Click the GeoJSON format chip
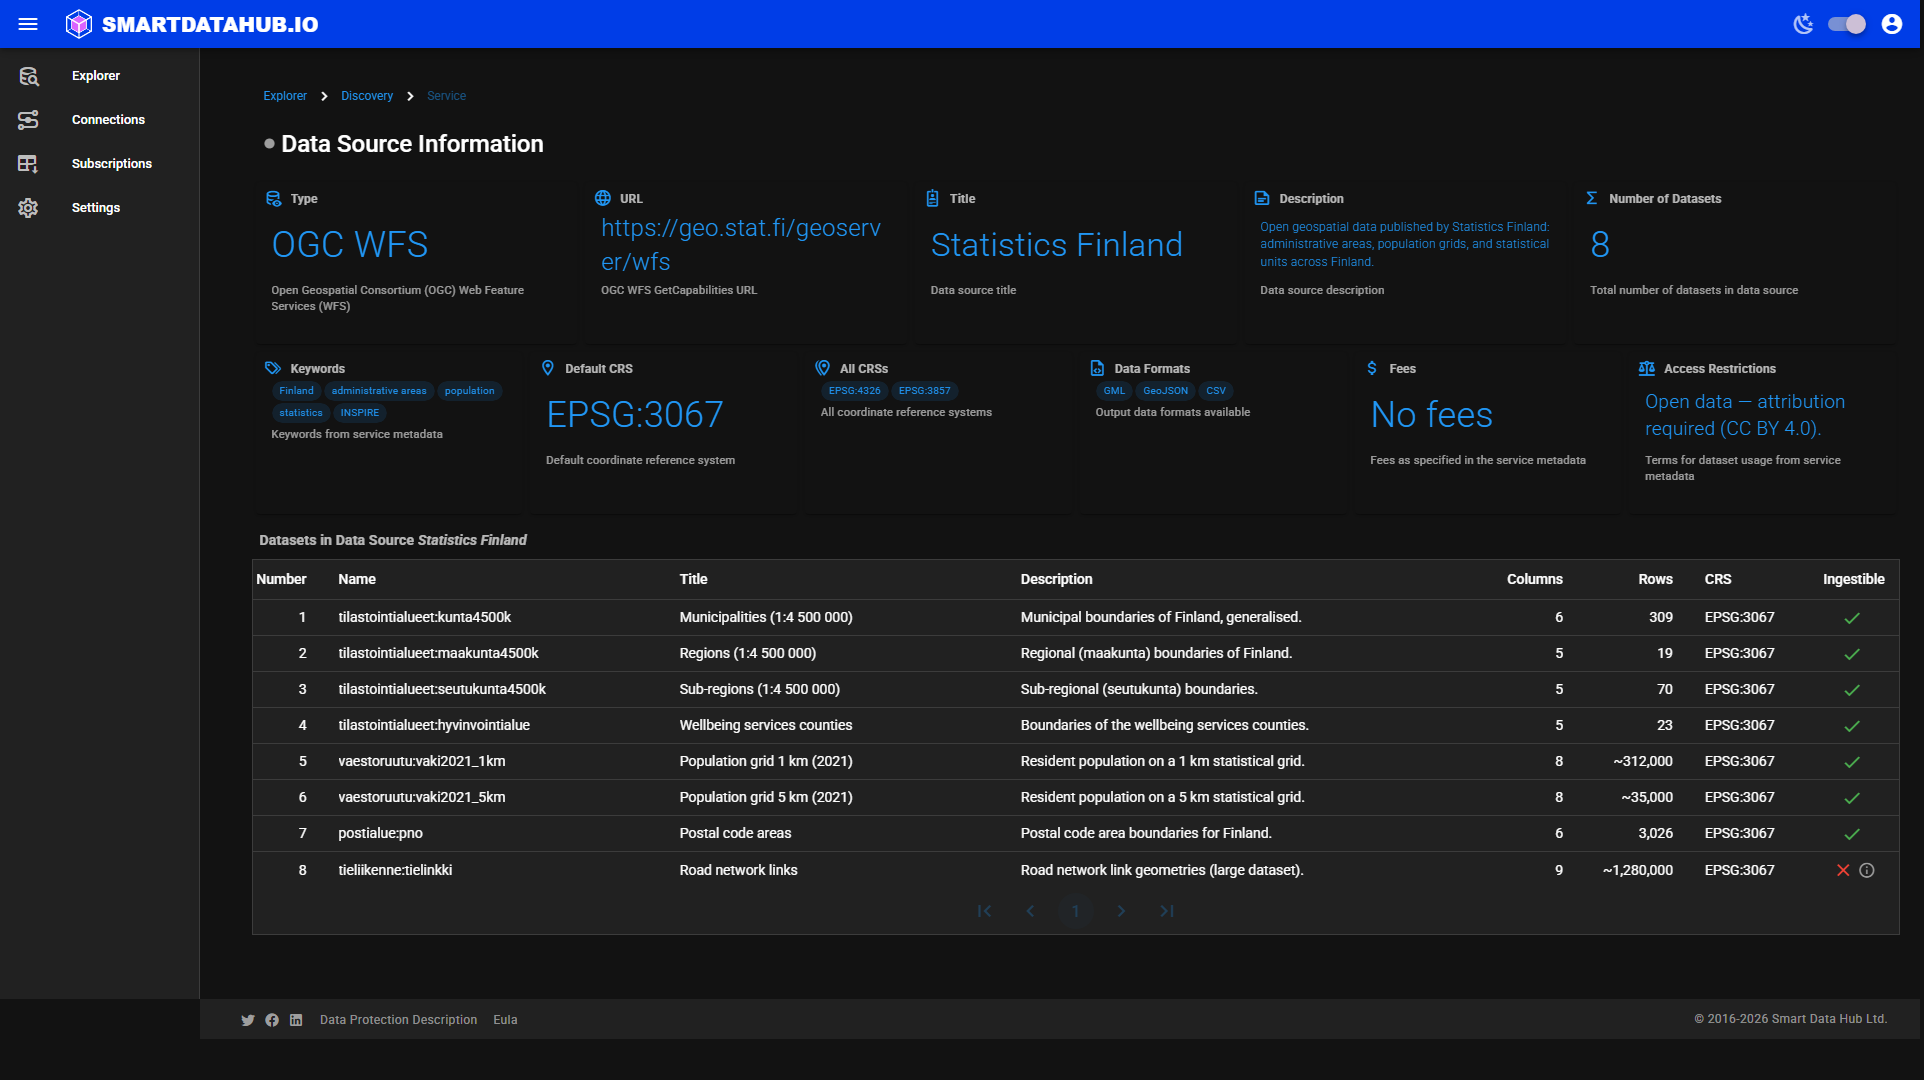Image resolution: width=1924 pixels, height=1080 pixels. [1166, 391]
